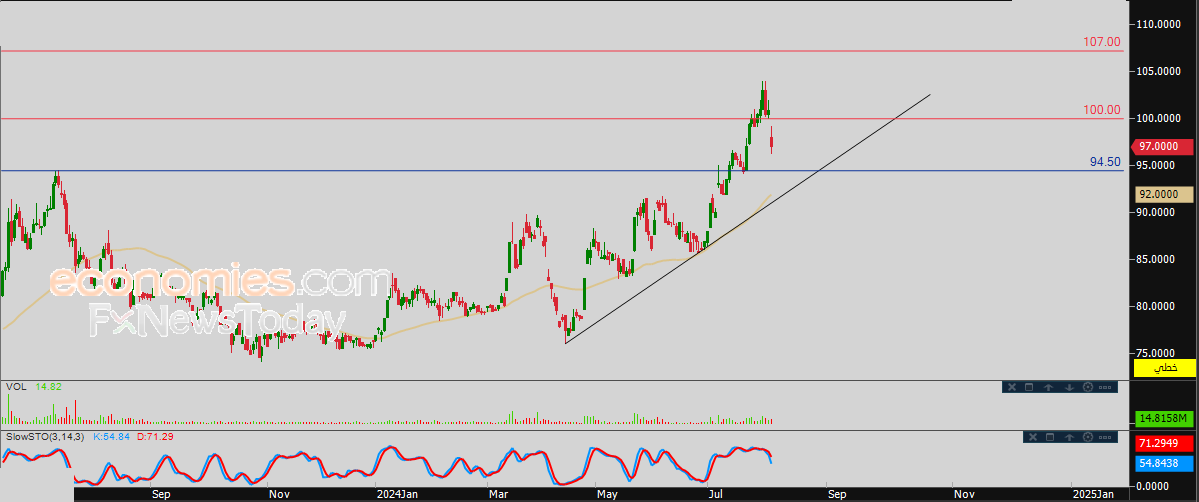Open more options on VOL panel
1199x502 pixels.
click(x=1105, y=388)
